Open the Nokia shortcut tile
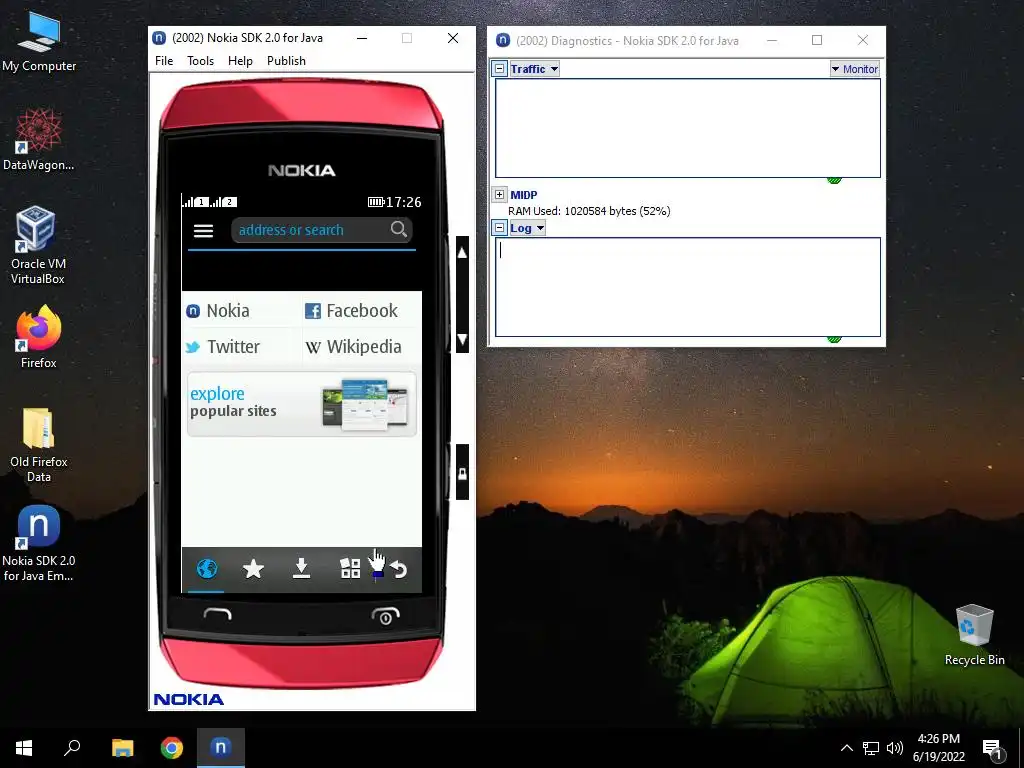The height and width of the screenshot is (768, 1024). (x=241, y=310)
